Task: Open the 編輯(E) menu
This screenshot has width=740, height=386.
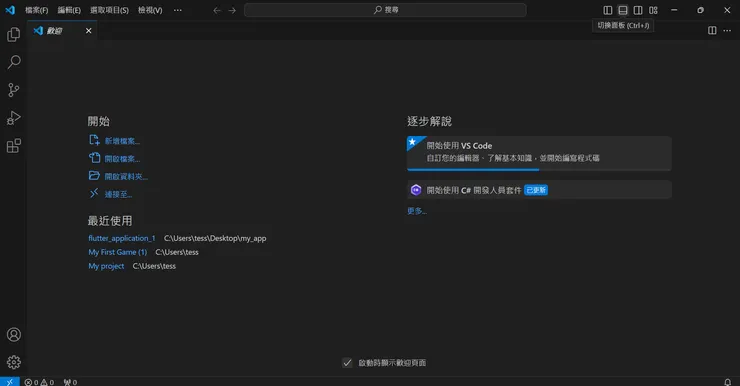Action: pyautogui.click(x=69, y=10)
